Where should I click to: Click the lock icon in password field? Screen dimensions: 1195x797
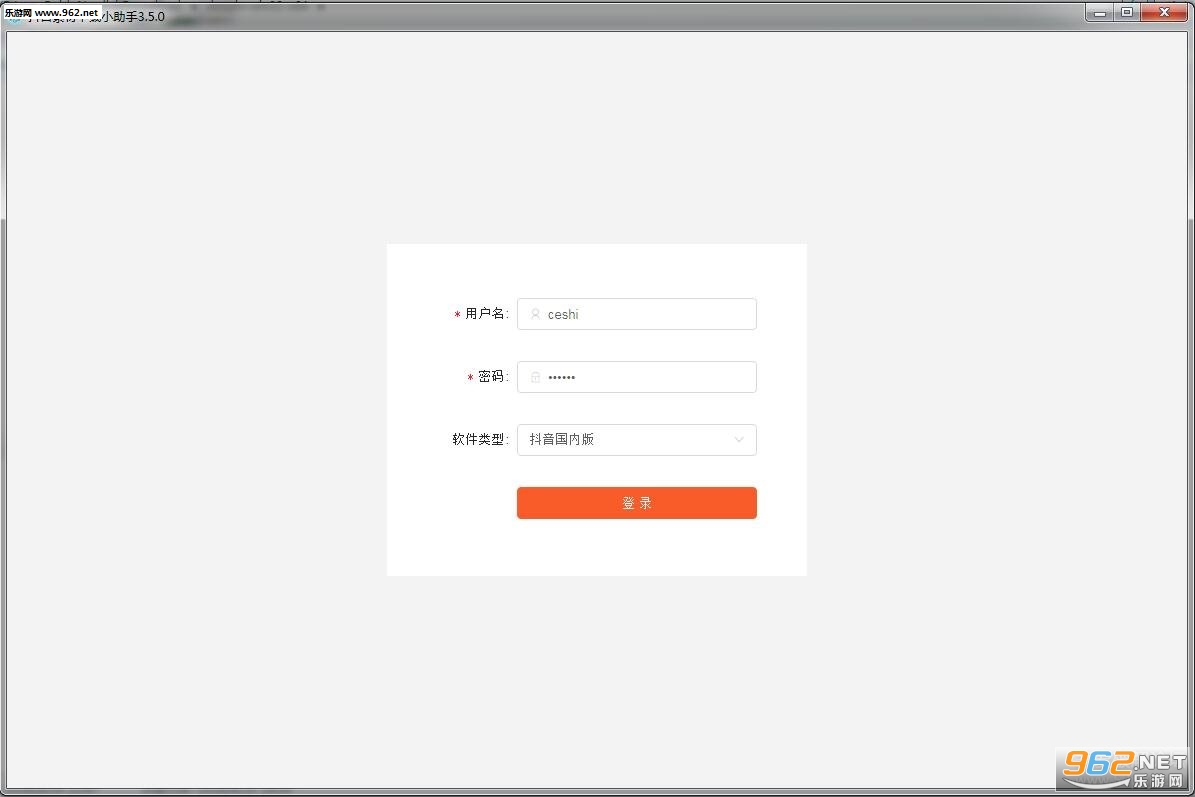535,377
